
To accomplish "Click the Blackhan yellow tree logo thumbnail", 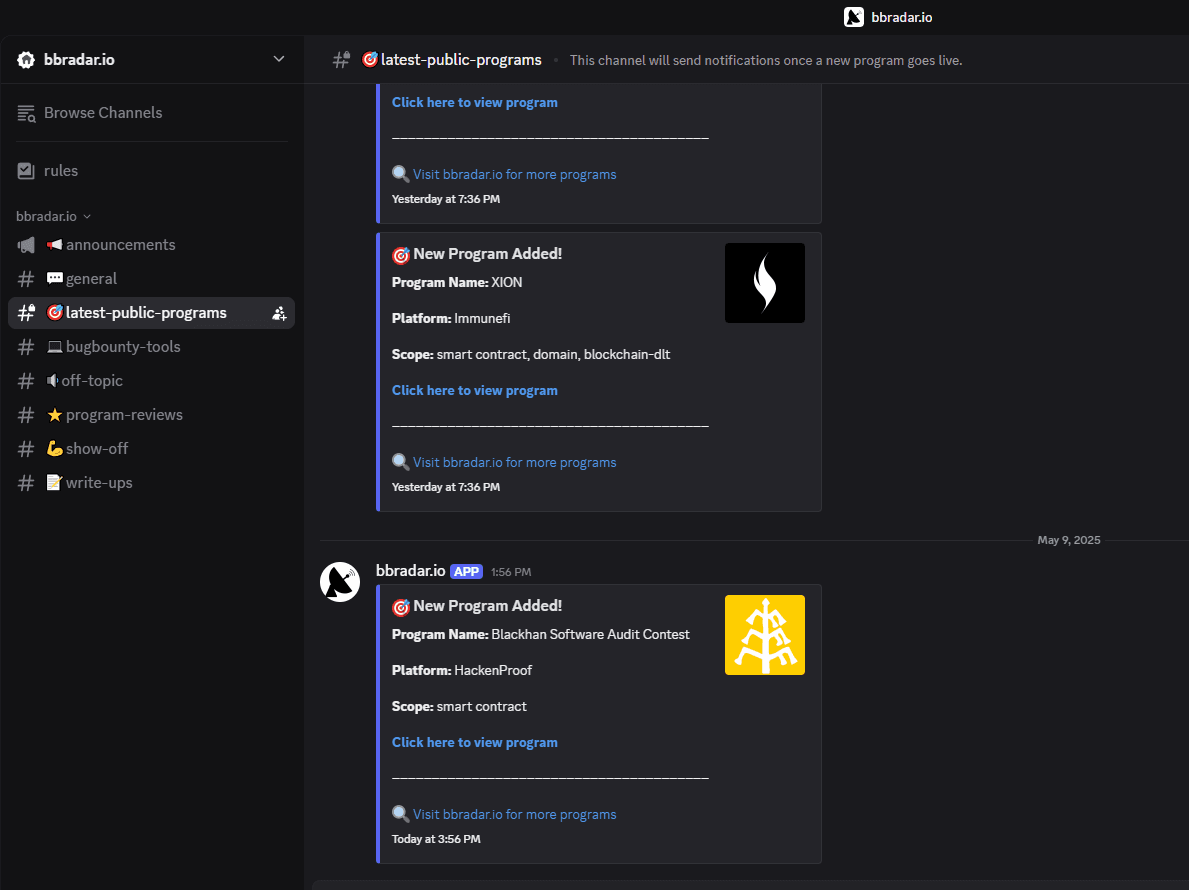I will [764, 635].
